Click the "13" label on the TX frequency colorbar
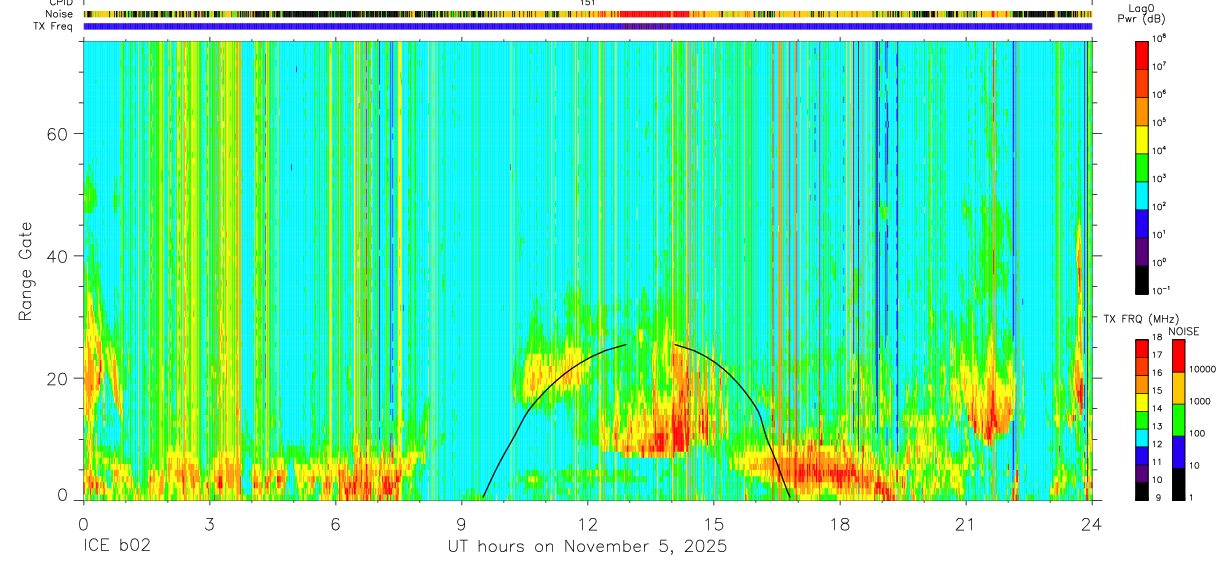This screenshot has width=1228, height=567. 1157,426
